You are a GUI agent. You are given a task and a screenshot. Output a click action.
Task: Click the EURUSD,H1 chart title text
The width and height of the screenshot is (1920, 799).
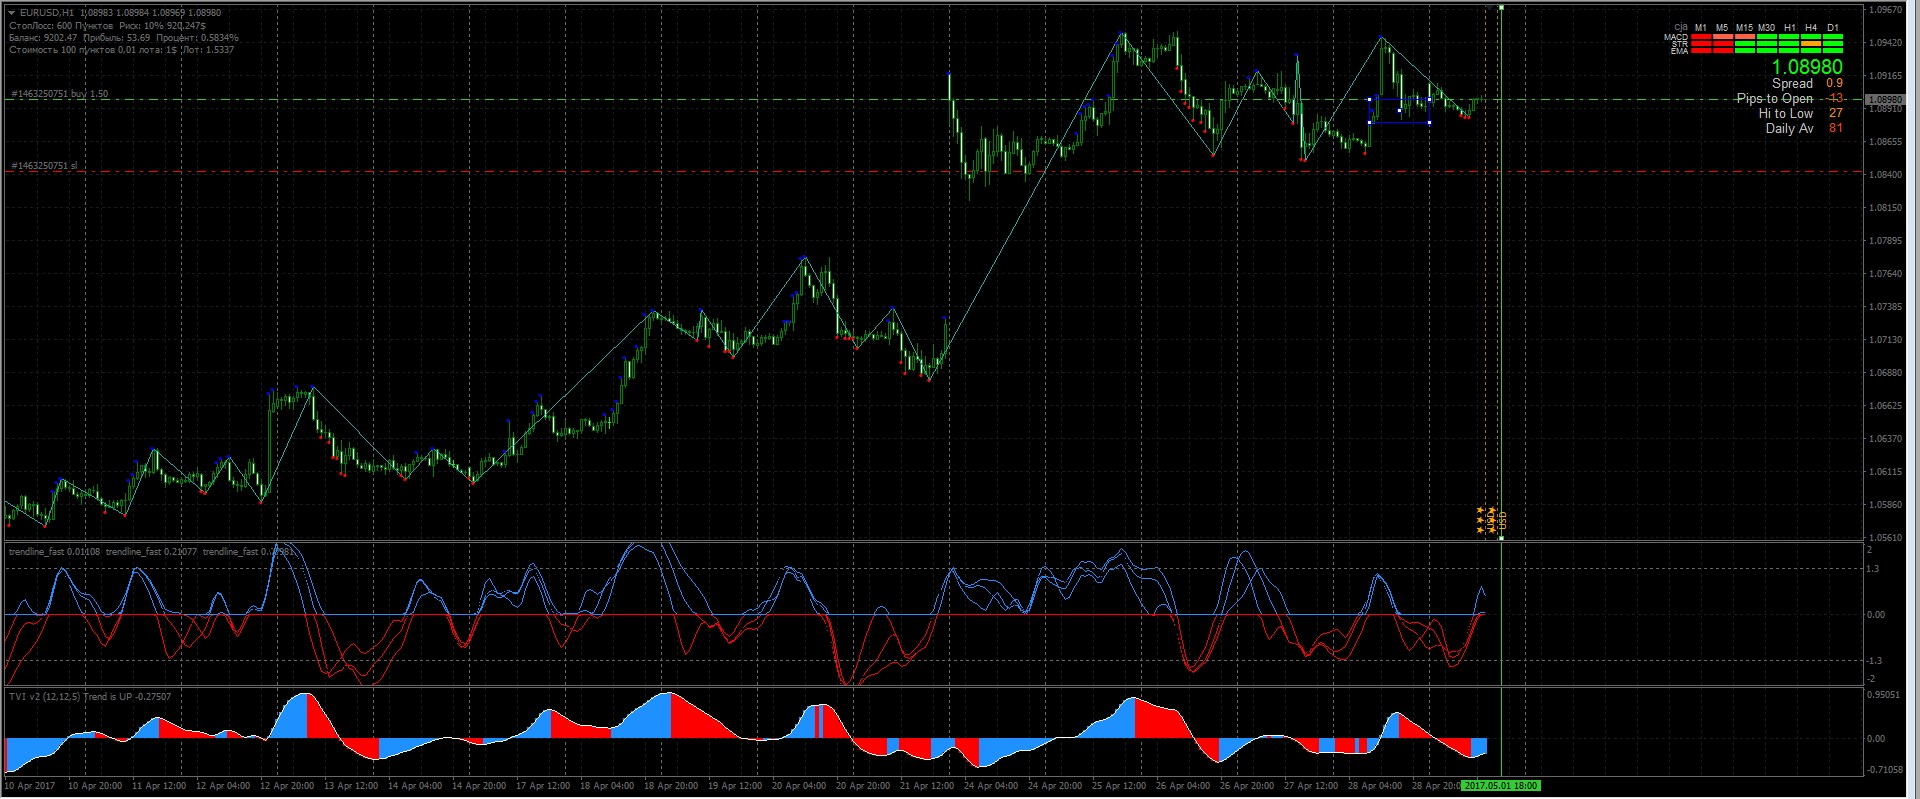click(47, 13)
